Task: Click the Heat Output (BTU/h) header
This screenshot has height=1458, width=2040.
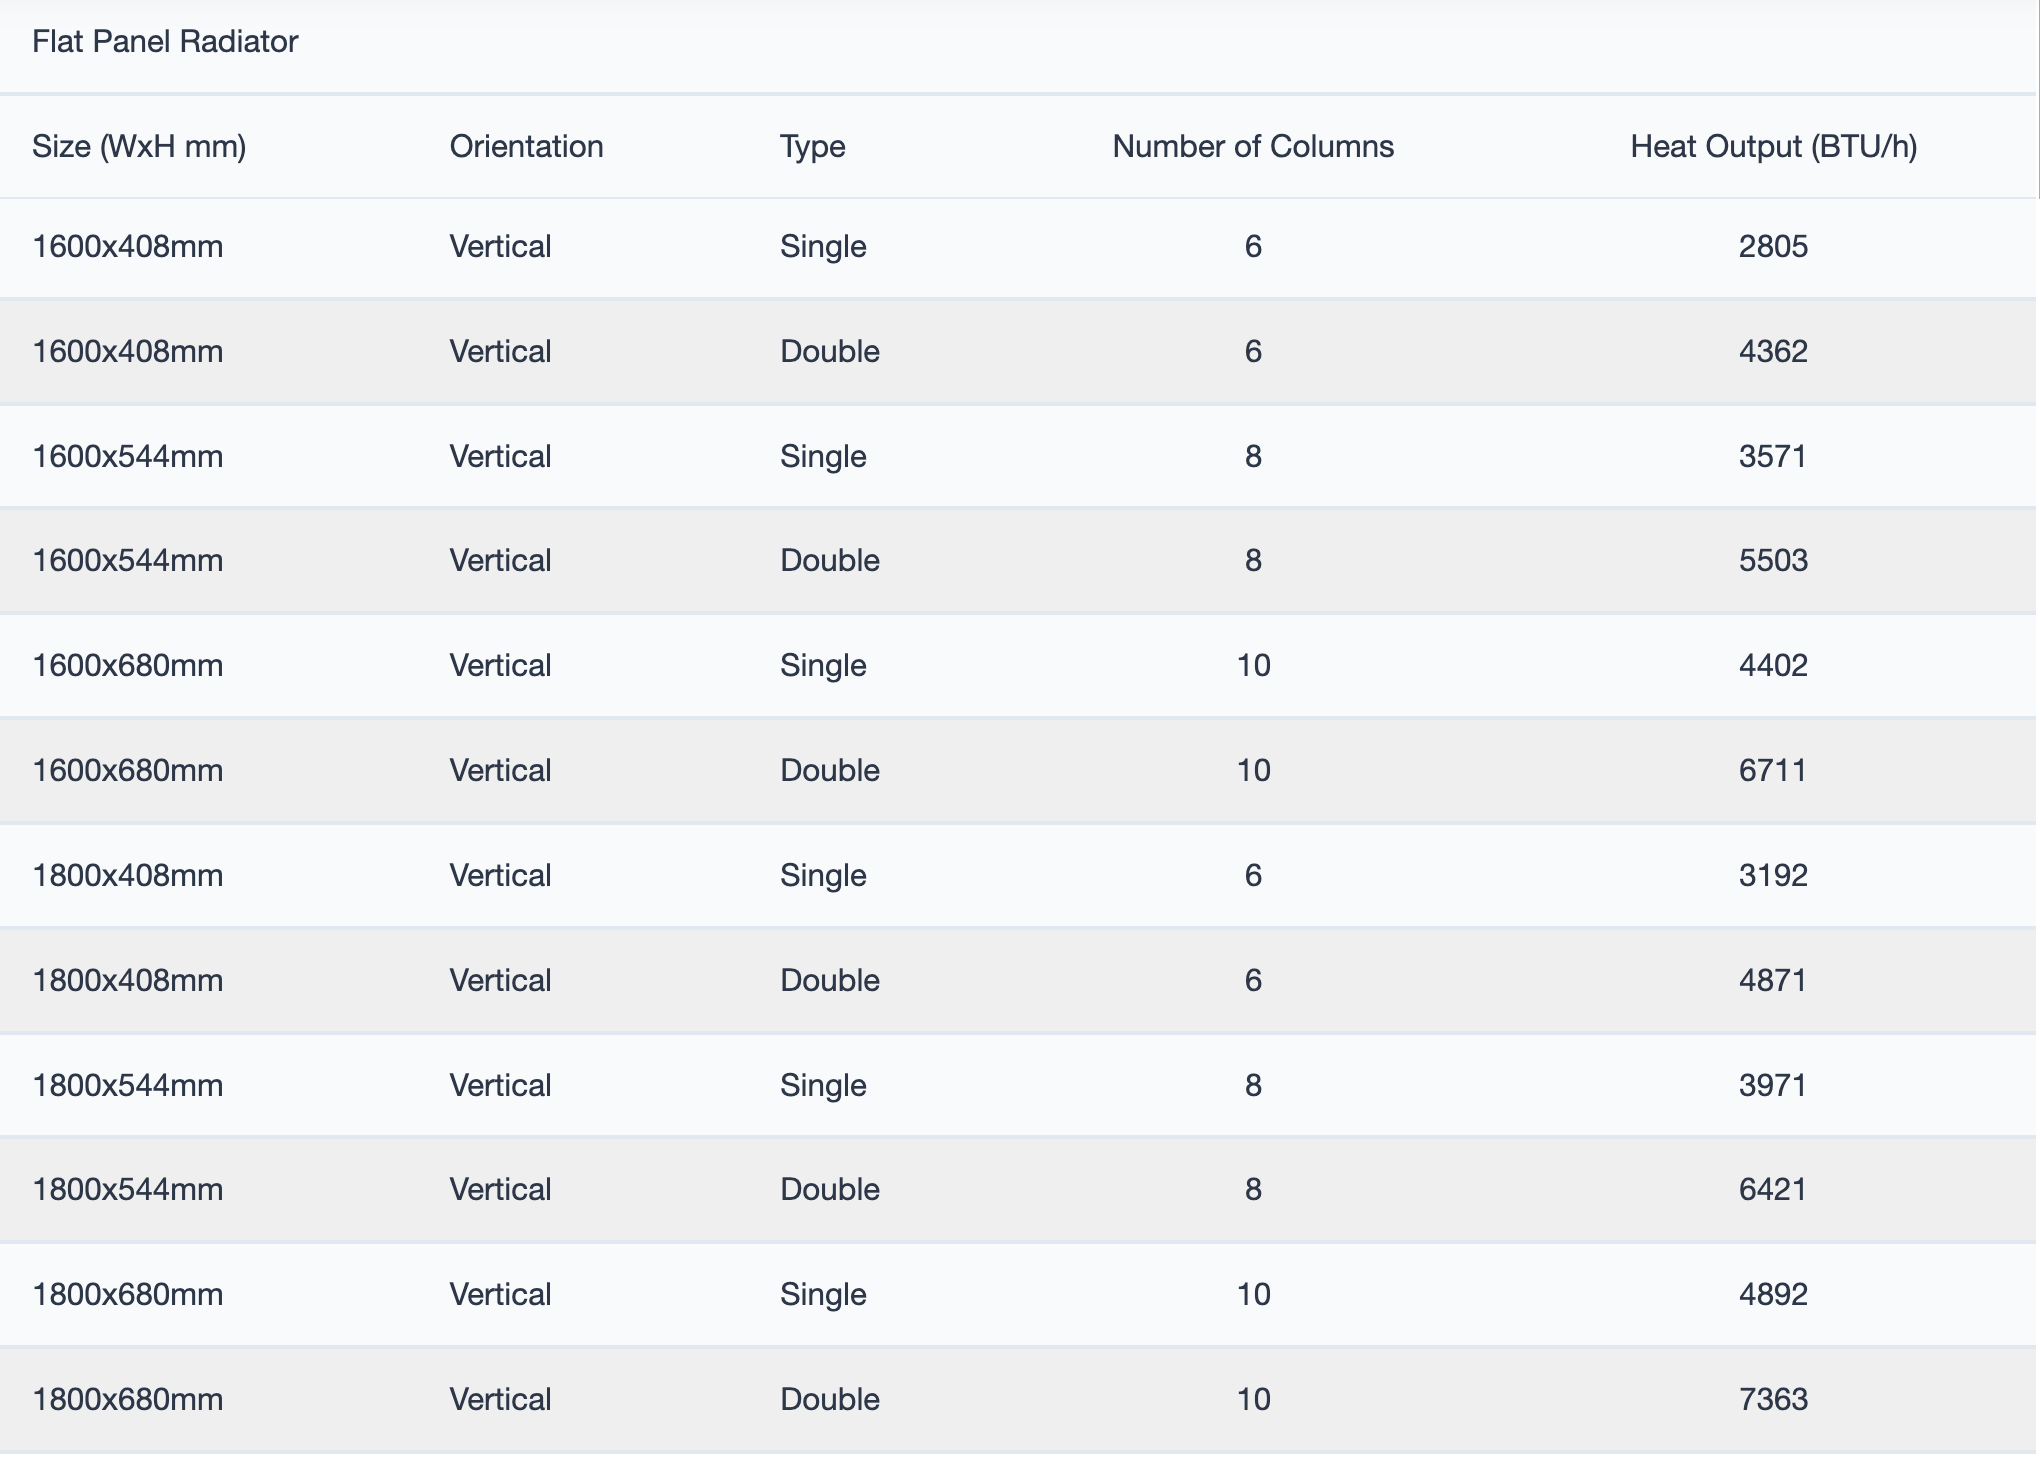Action: [x=1773, y=147]
